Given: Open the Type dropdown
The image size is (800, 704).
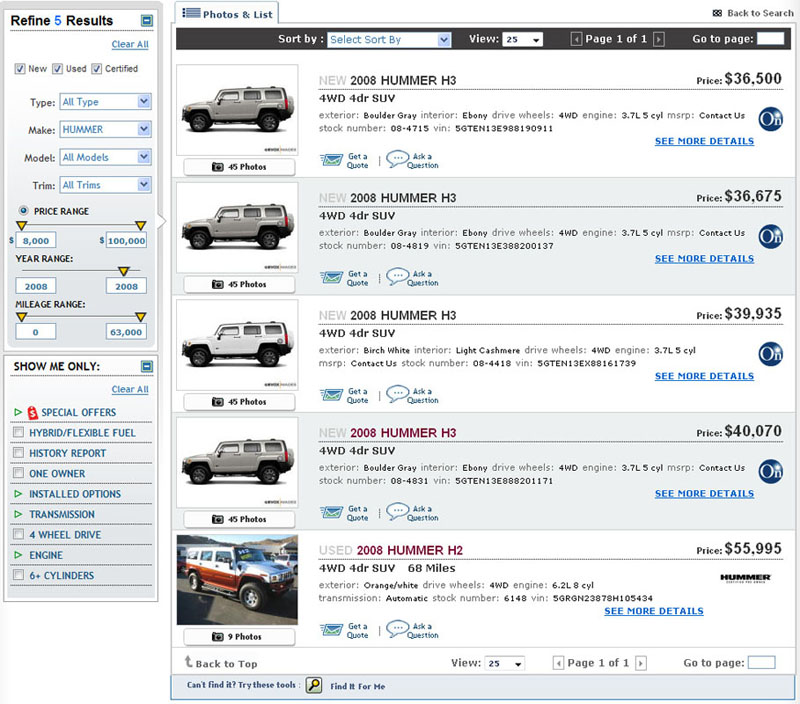Looking at the screenshot, I should coord(106,102).
